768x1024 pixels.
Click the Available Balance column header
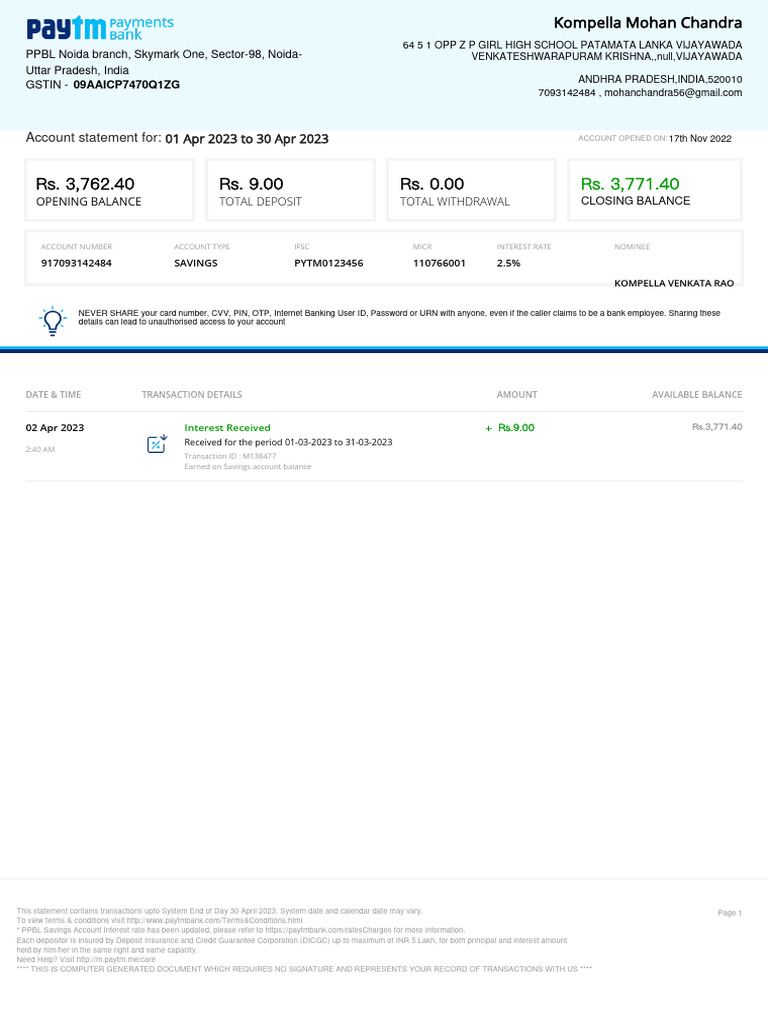click(697, 394)
